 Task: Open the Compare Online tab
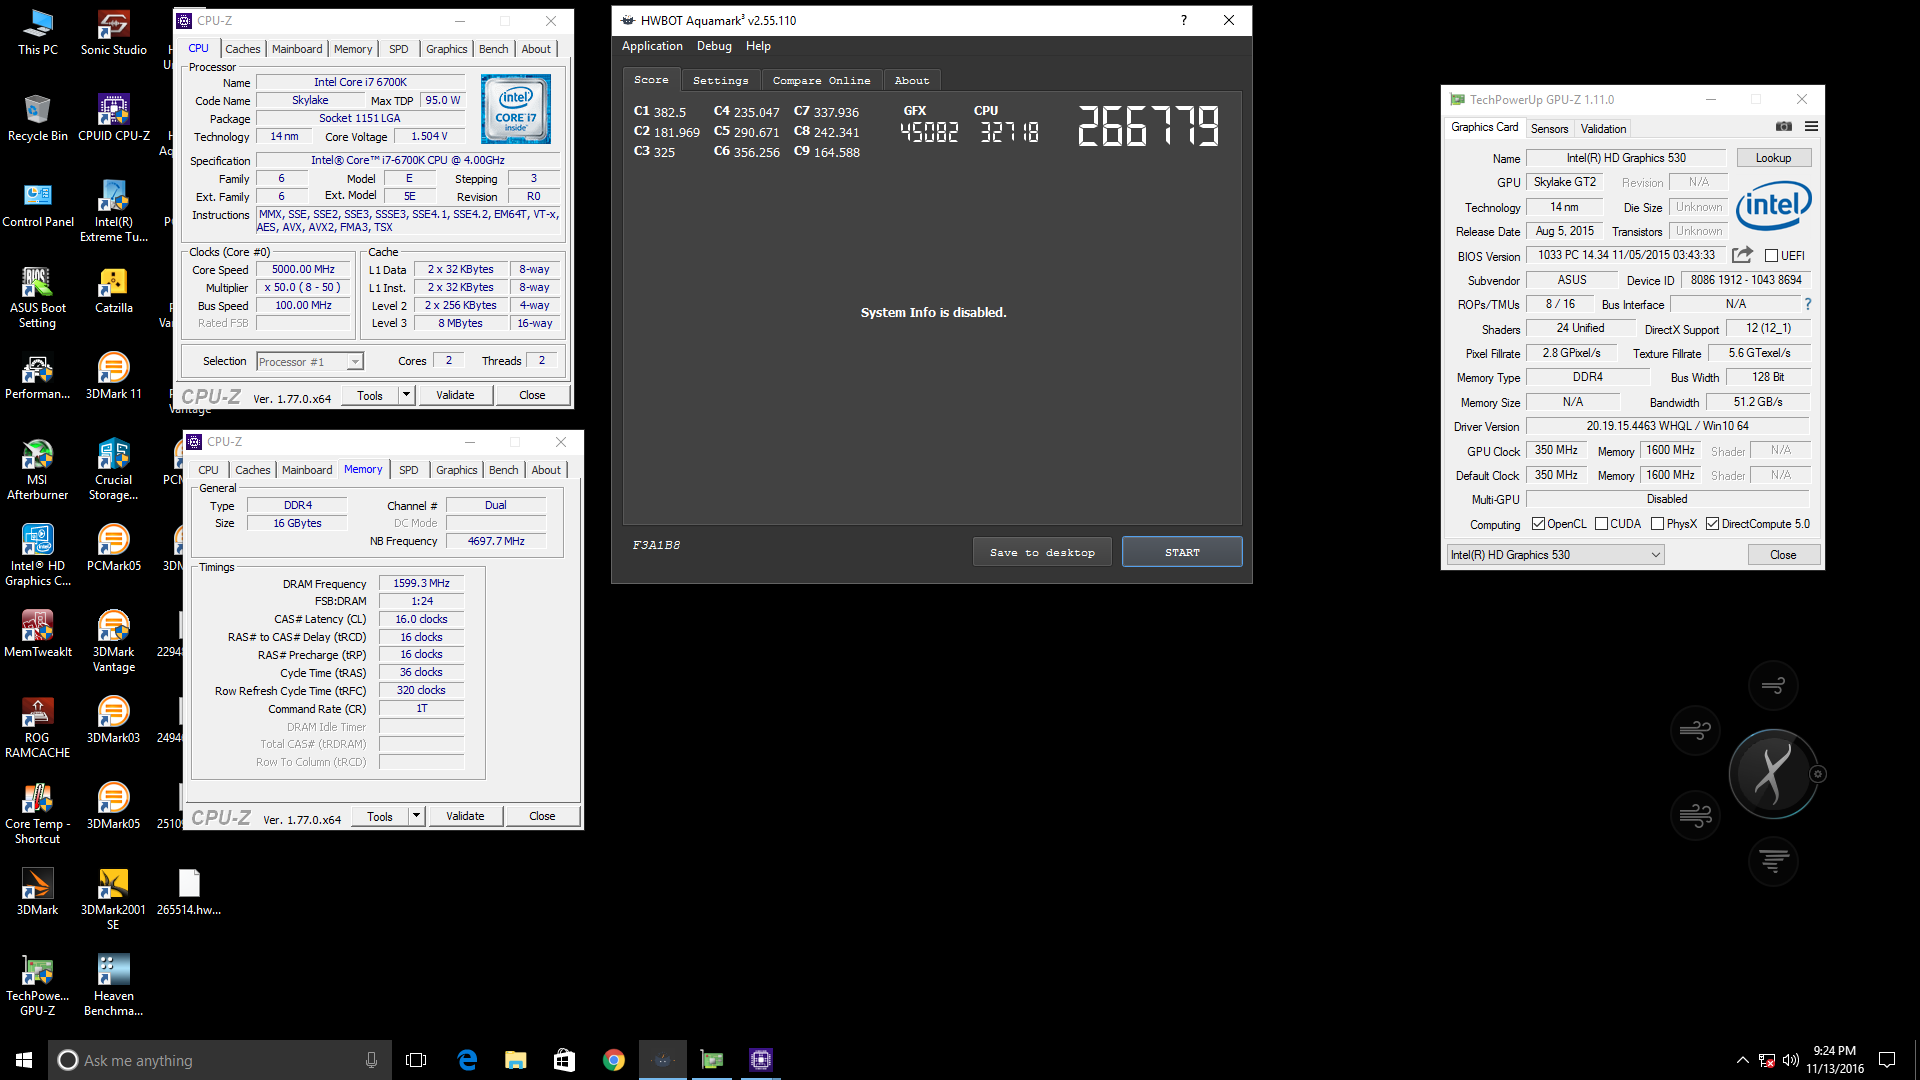[x=821, y=80]
